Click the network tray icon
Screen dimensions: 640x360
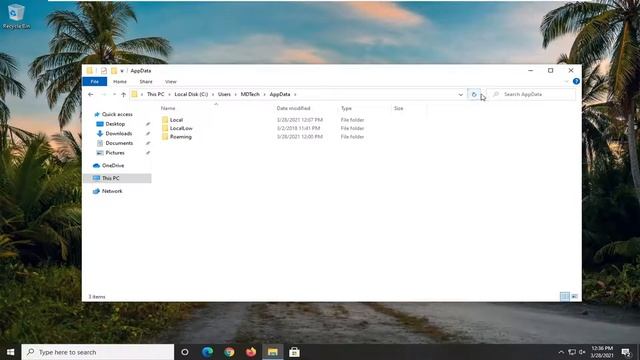[572, 352]
